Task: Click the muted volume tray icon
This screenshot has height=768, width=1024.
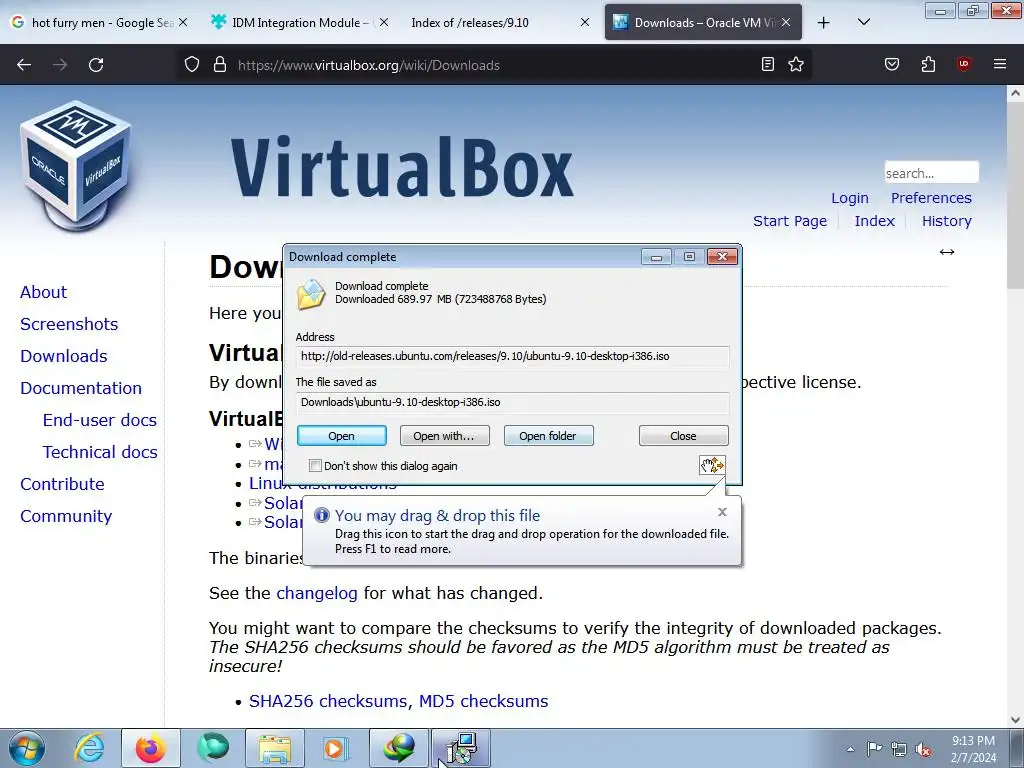Action: tap(923, 749)
